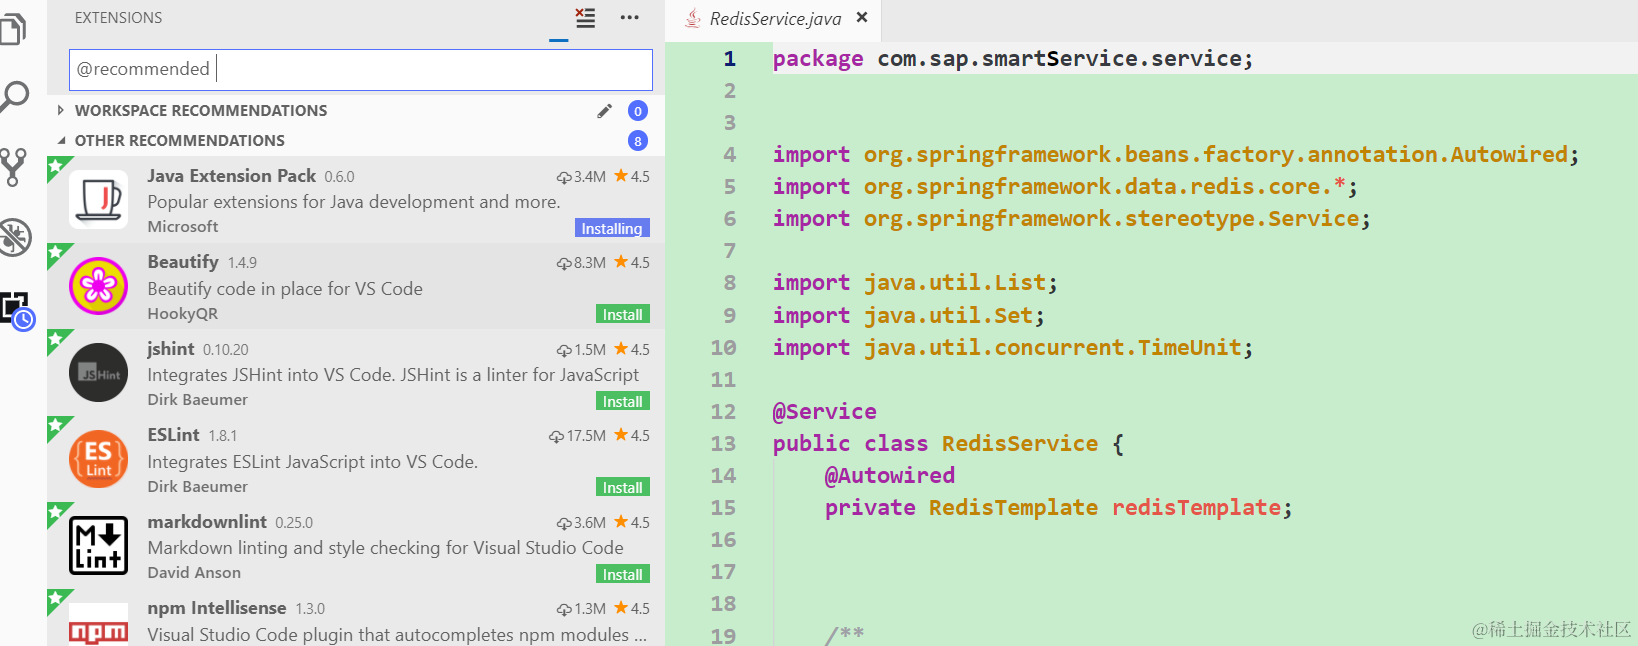Click the jshint 4.5 star rating
This screenshot has width=1638, height=646.
point(632,350)
